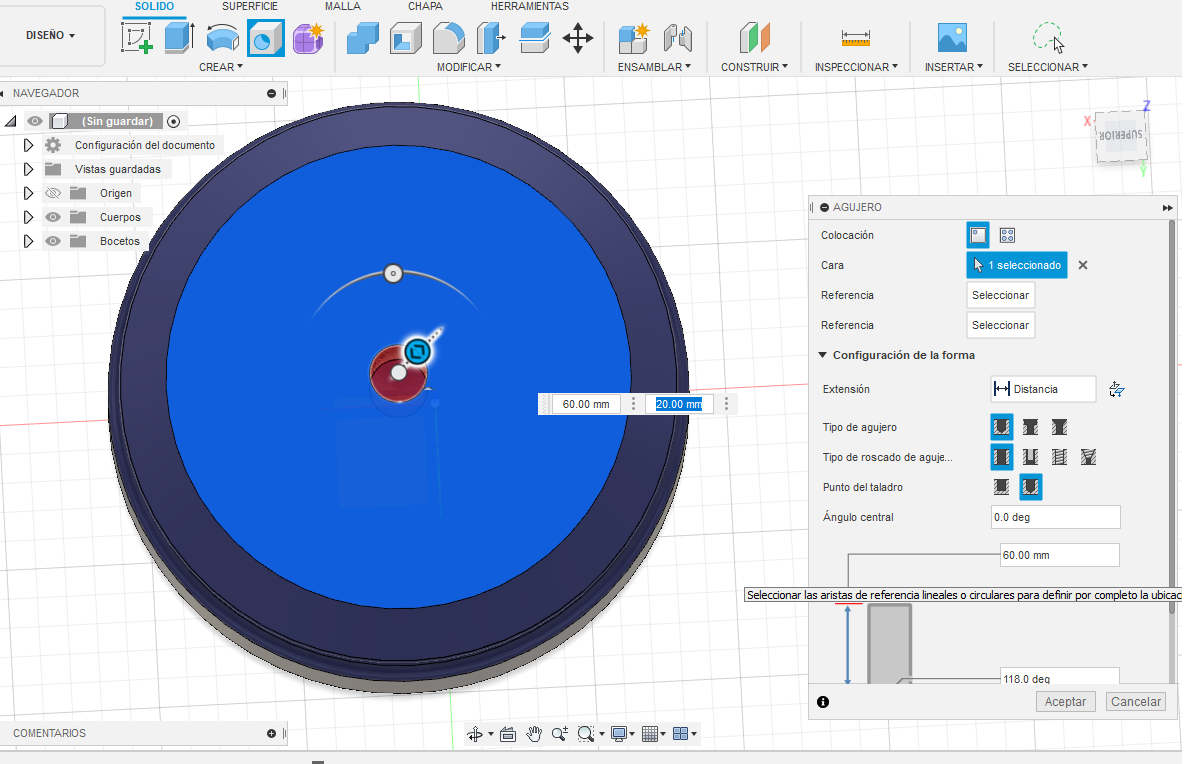Select the Extrude tool in toolbar
Viewport: 1186px width, 764px height.
click(180, 39)
